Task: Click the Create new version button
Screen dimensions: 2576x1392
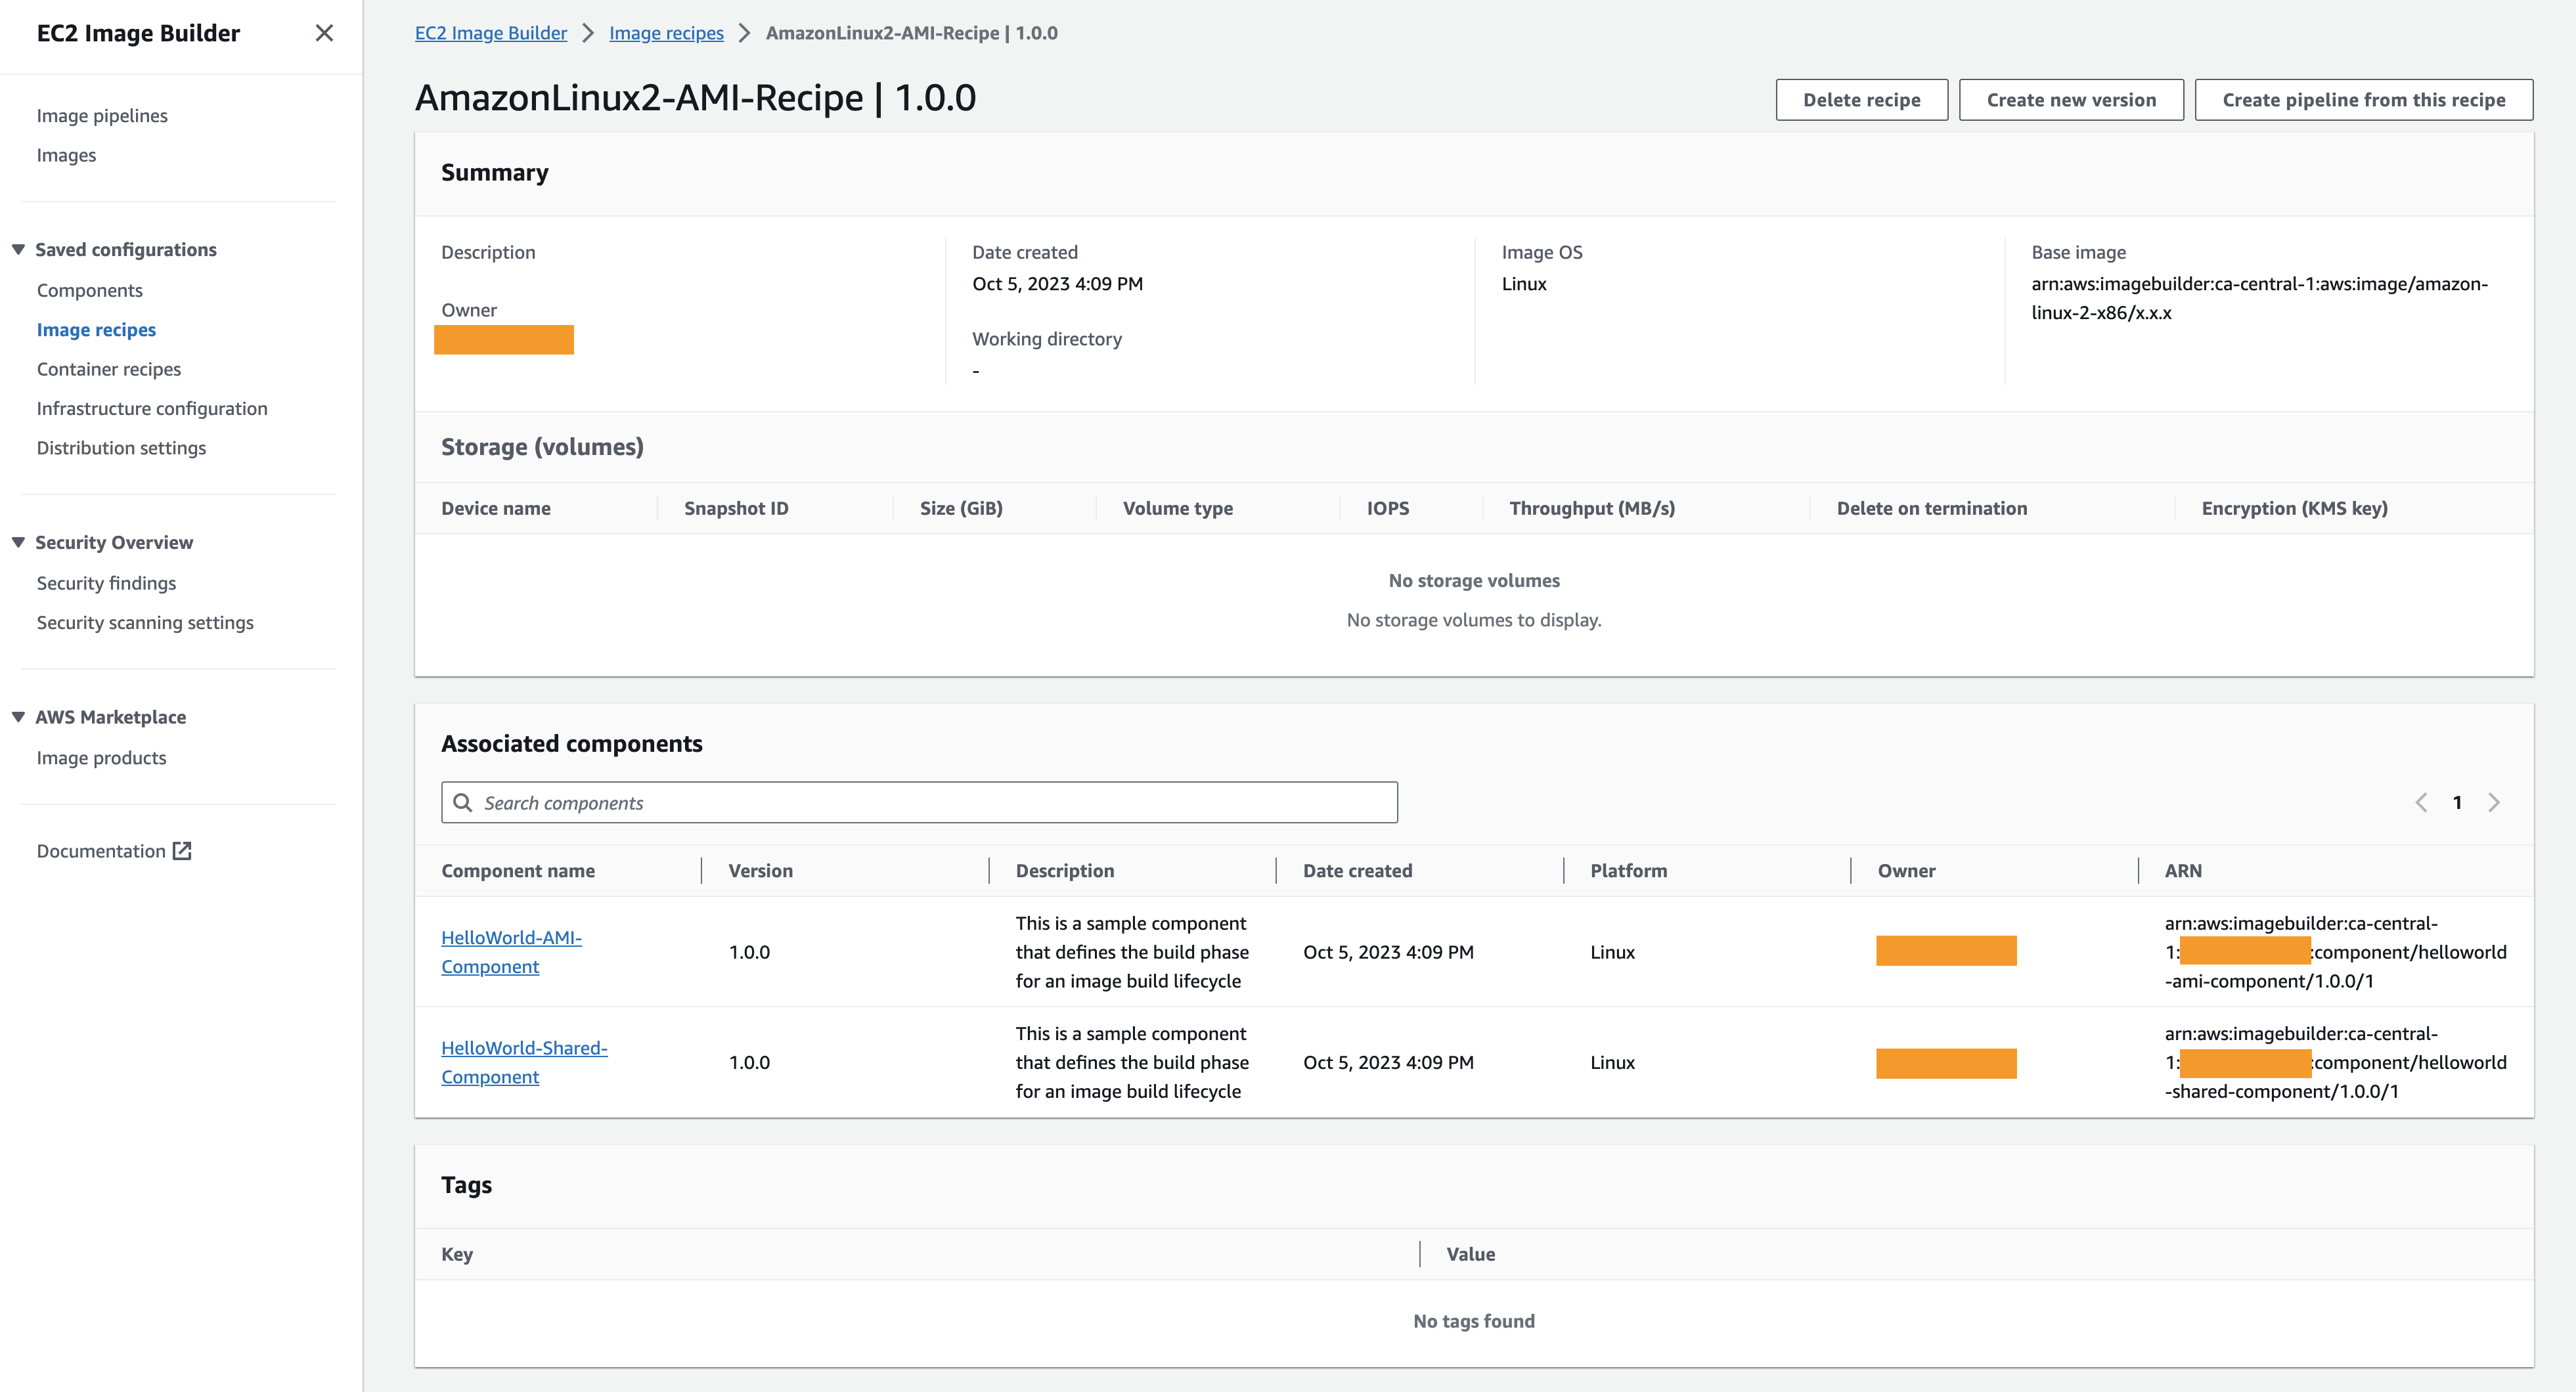Action: [2070, 99]
